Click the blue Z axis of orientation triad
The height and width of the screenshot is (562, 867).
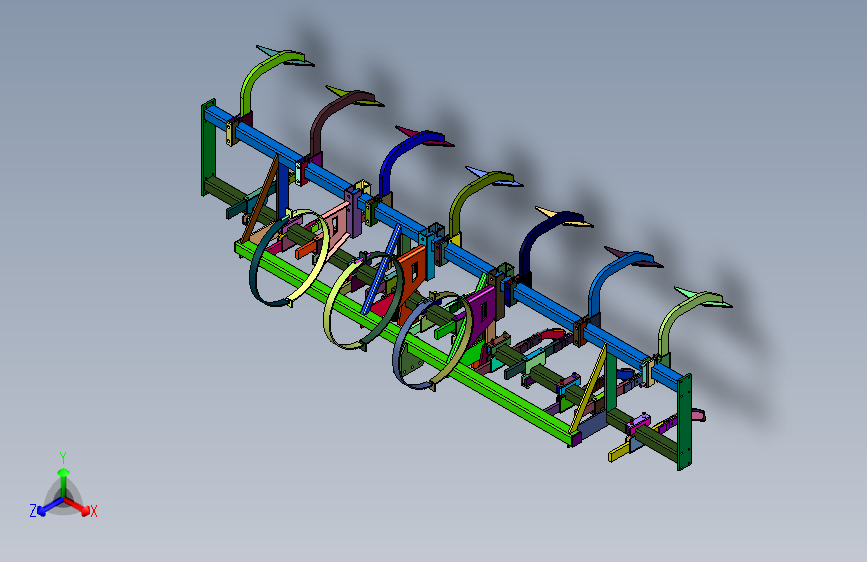51,507
